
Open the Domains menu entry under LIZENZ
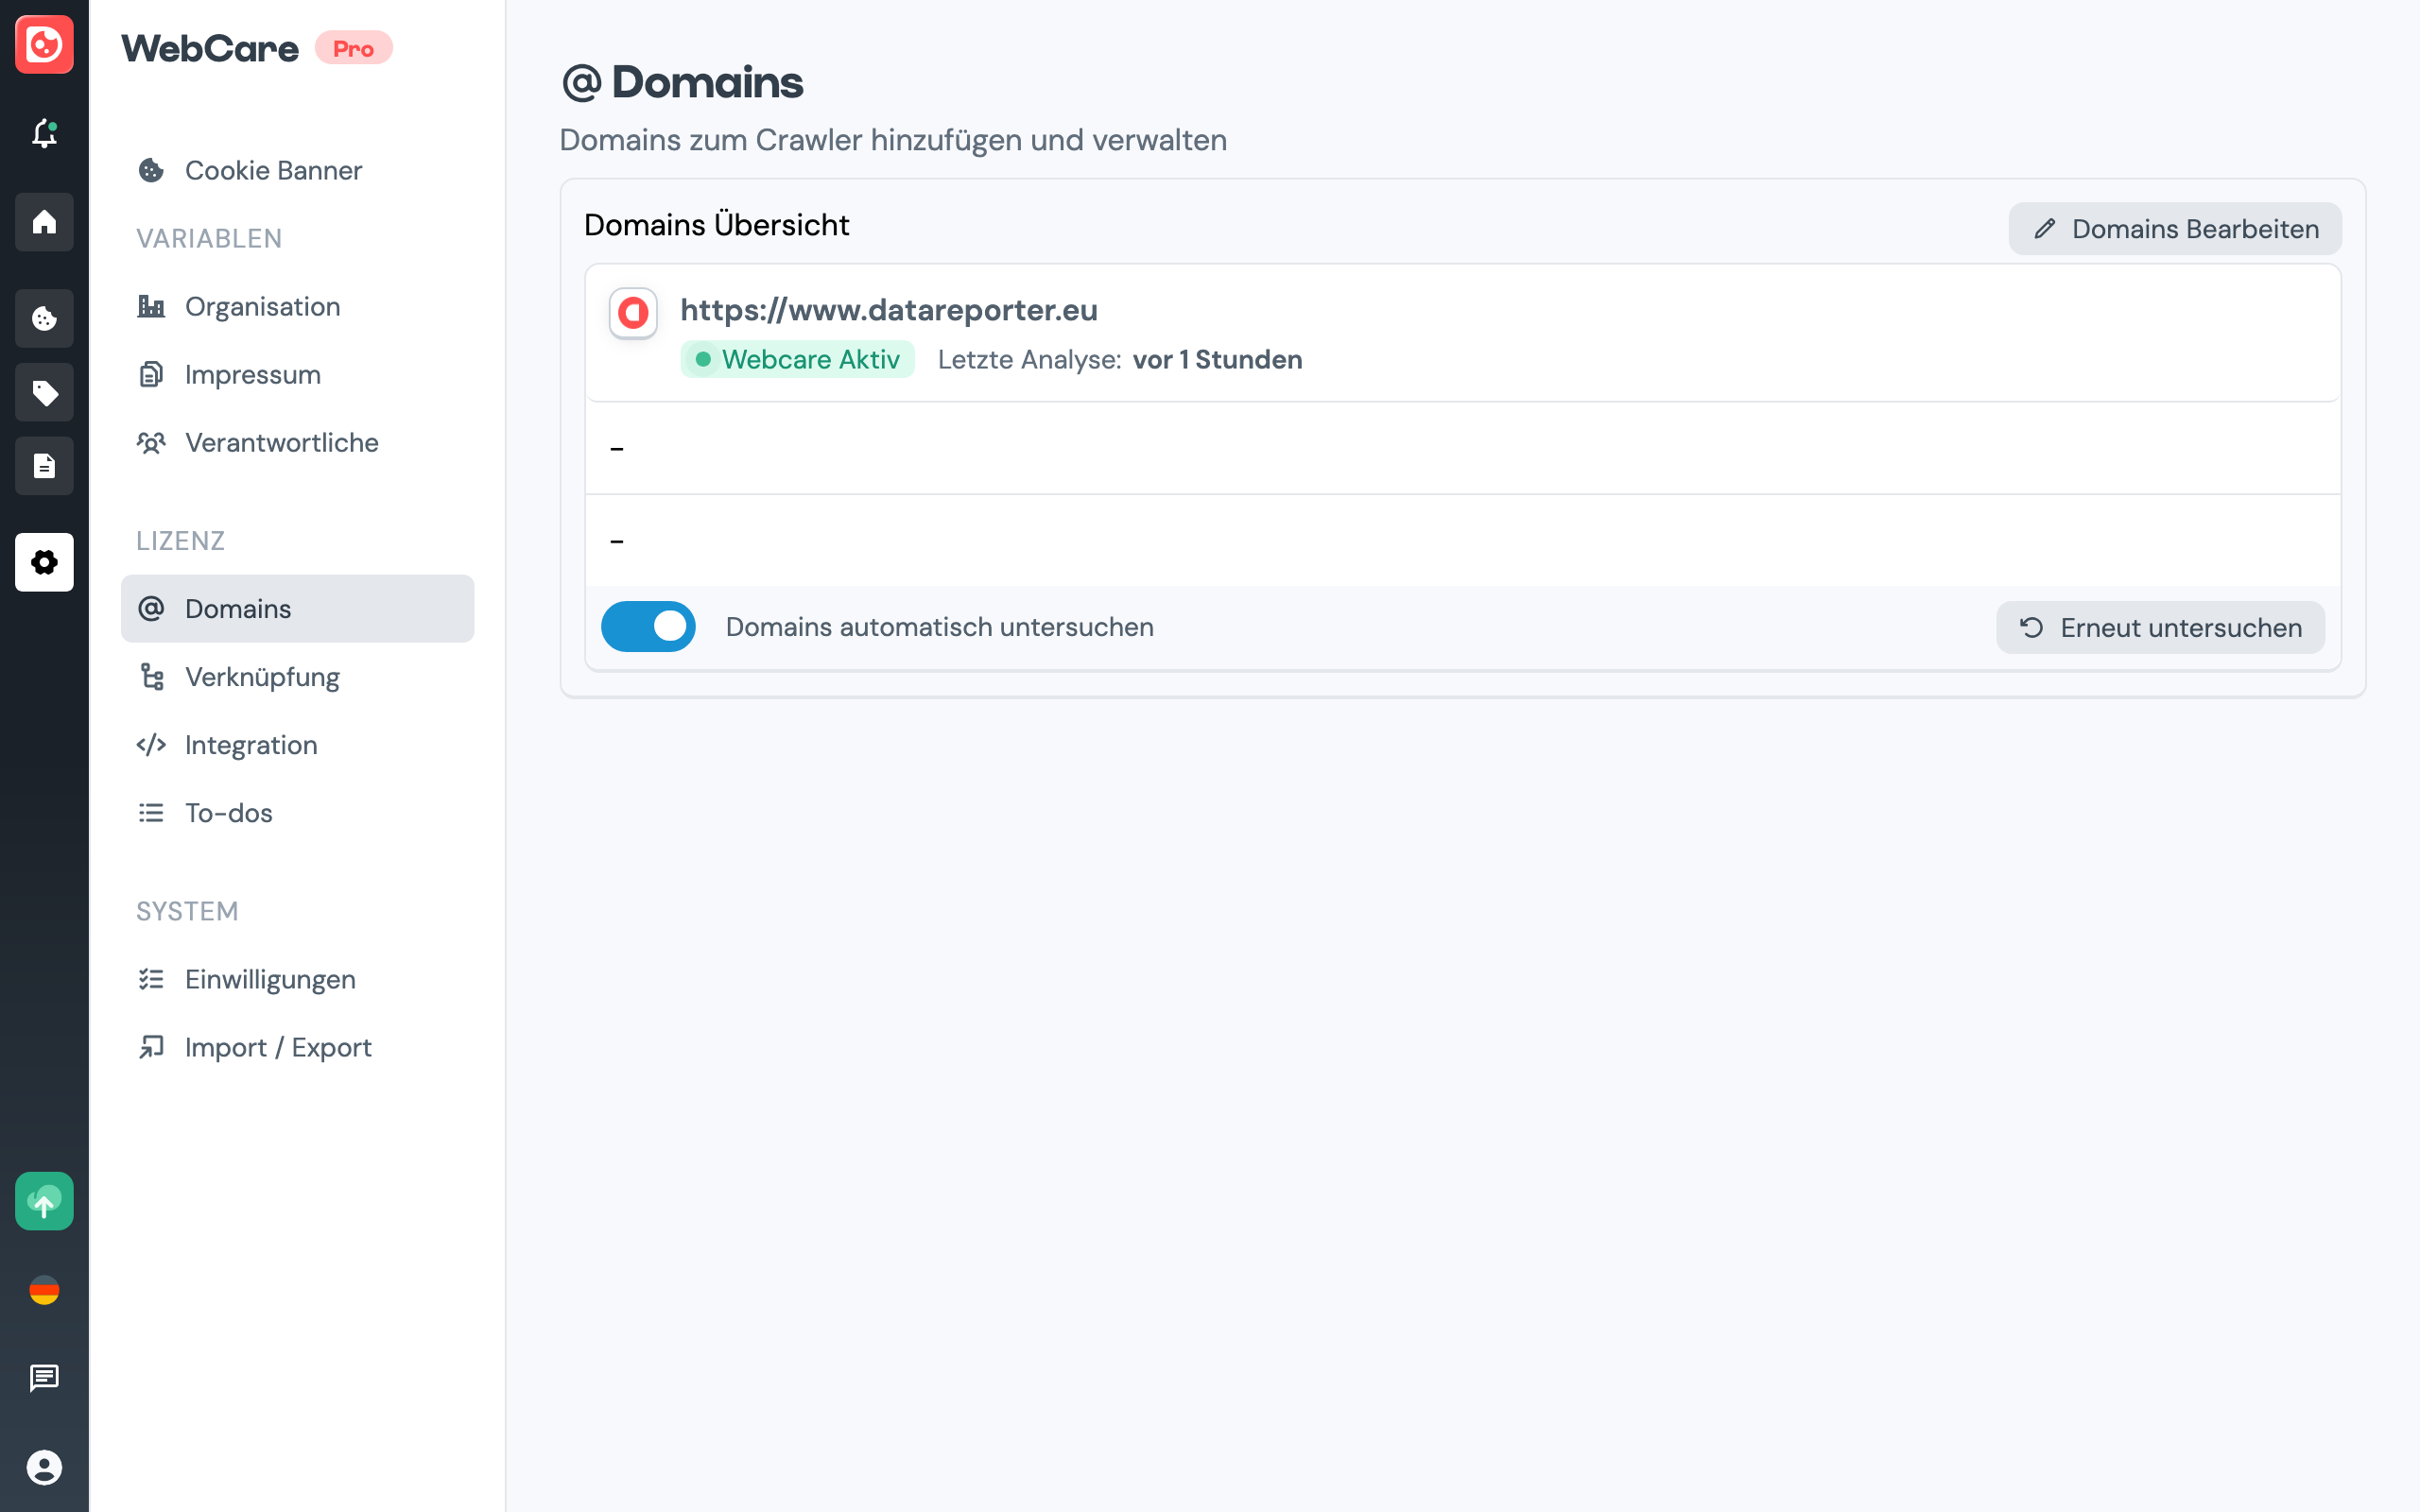(236, 608)
